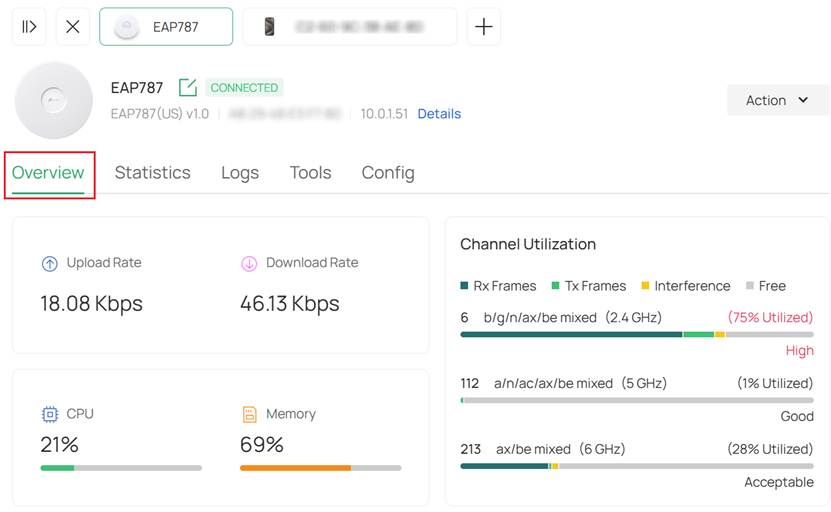Viewport: 831px width, 512px height.
Task: Open the Logs tab
Action: click(x=240, y=173)
